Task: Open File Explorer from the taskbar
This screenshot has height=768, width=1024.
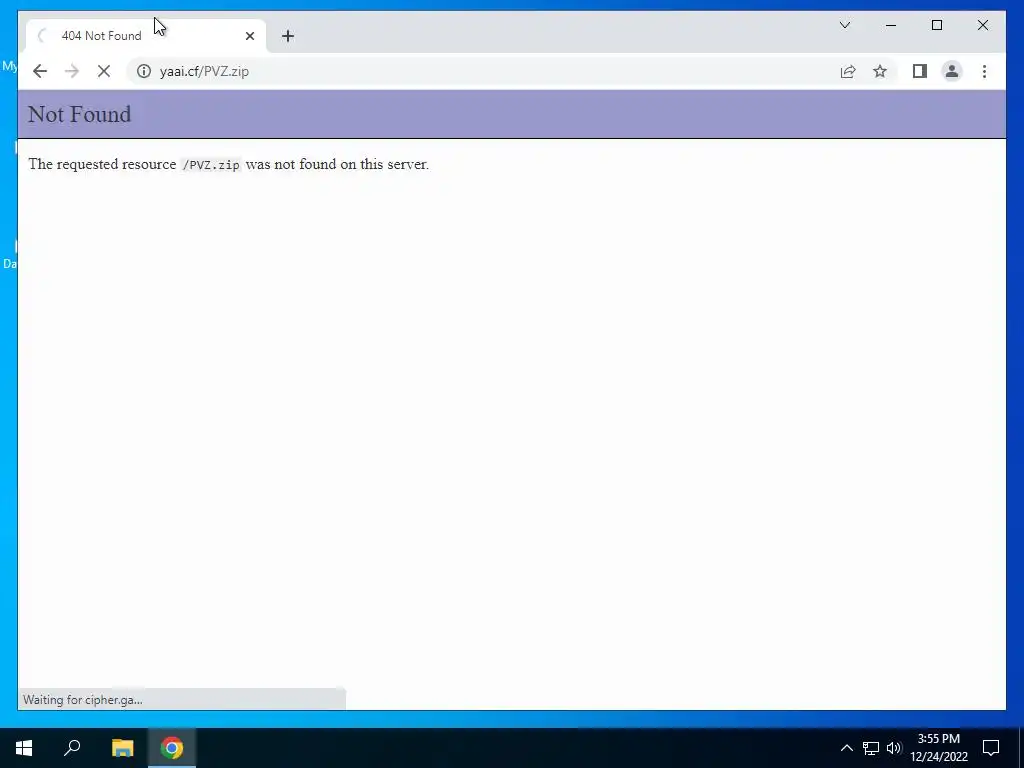Action: (x=122, y=748)
